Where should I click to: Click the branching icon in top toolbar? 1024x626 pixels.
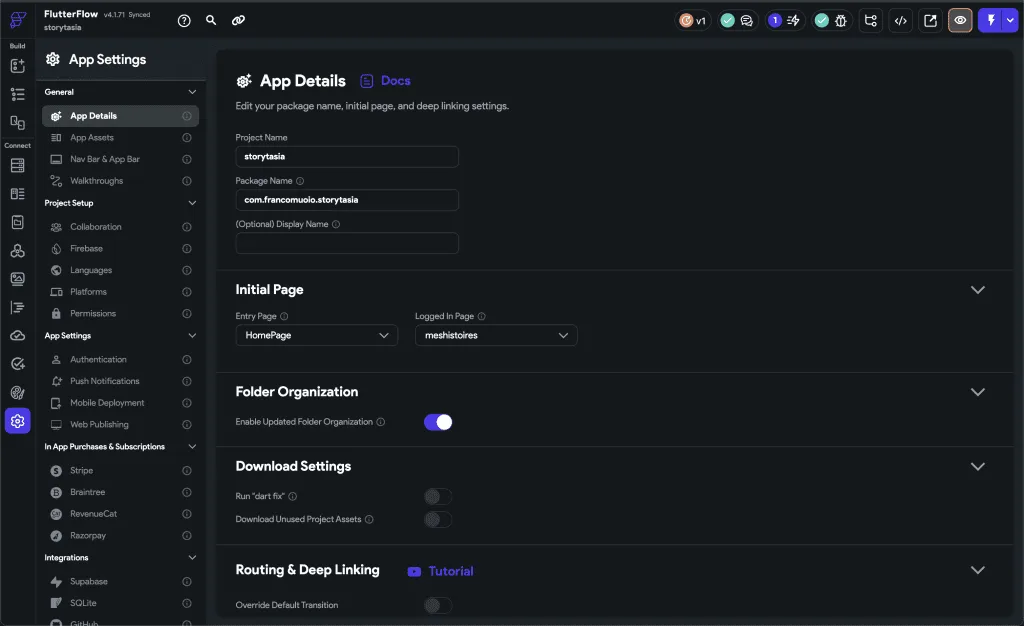[870, 20]
